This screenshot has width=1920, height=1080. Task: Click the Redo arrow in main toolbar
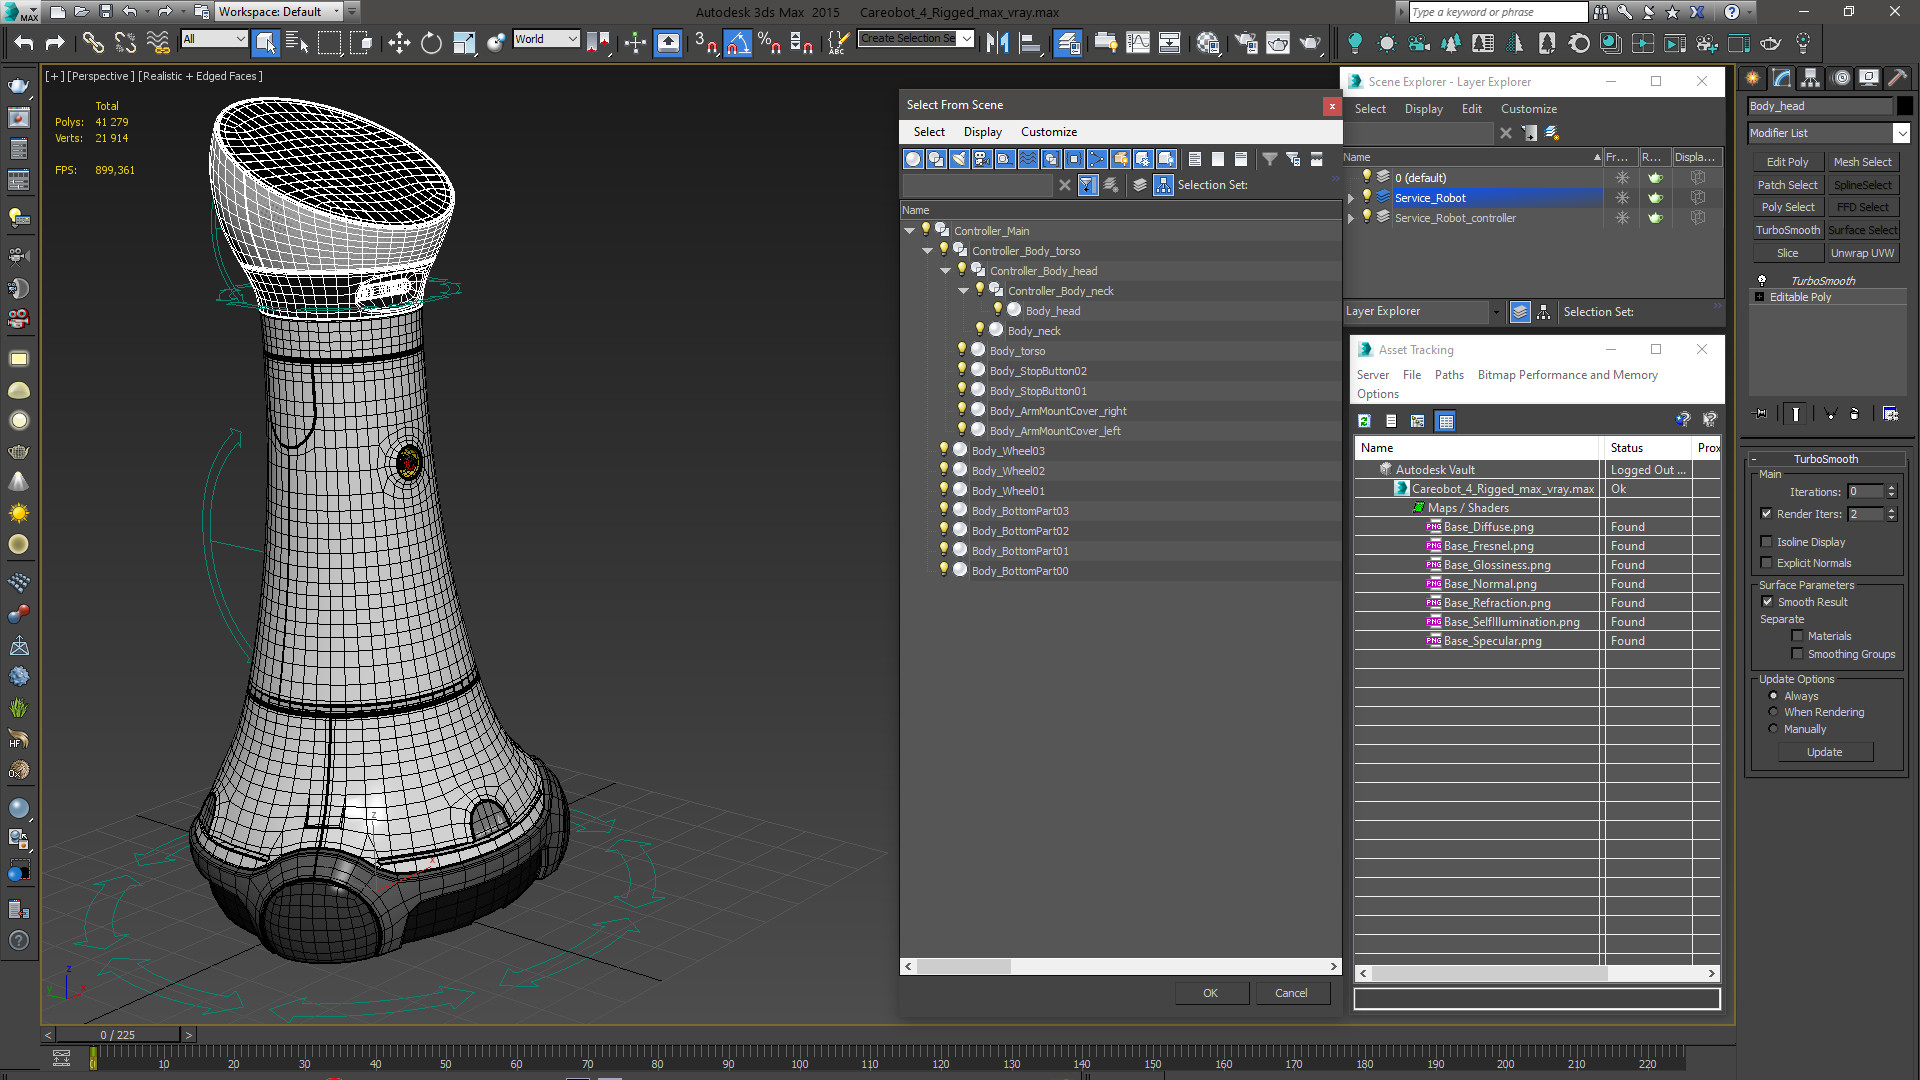55,42
